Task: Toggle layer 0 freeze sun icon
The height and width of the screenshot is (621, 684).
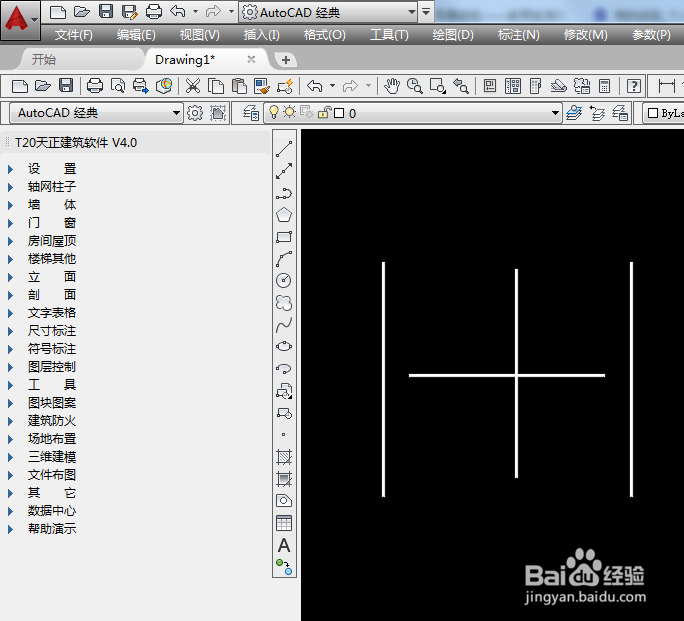Action: 289,112
